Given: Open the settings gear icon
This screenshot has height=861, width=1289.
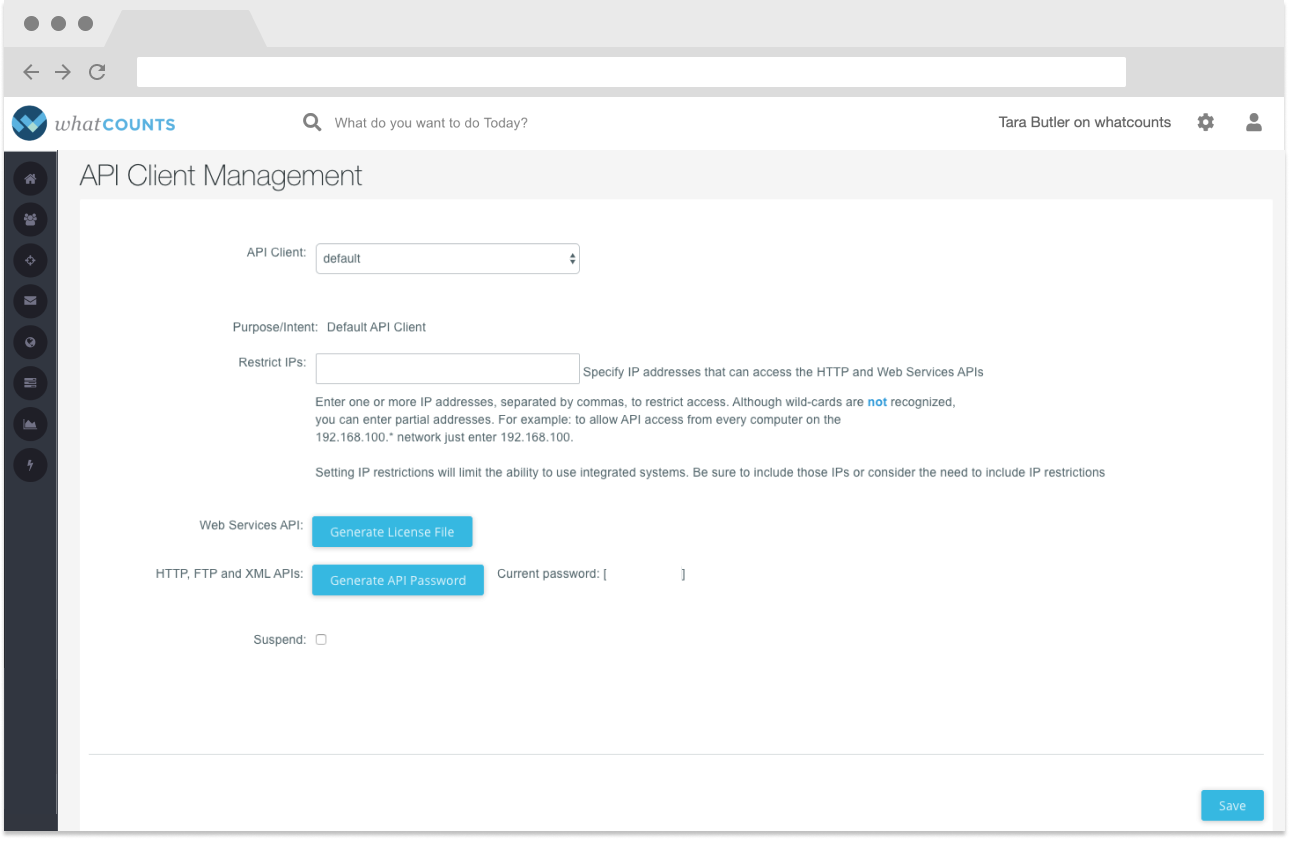Looking at the screenshot, I should tap(1205, 122).
